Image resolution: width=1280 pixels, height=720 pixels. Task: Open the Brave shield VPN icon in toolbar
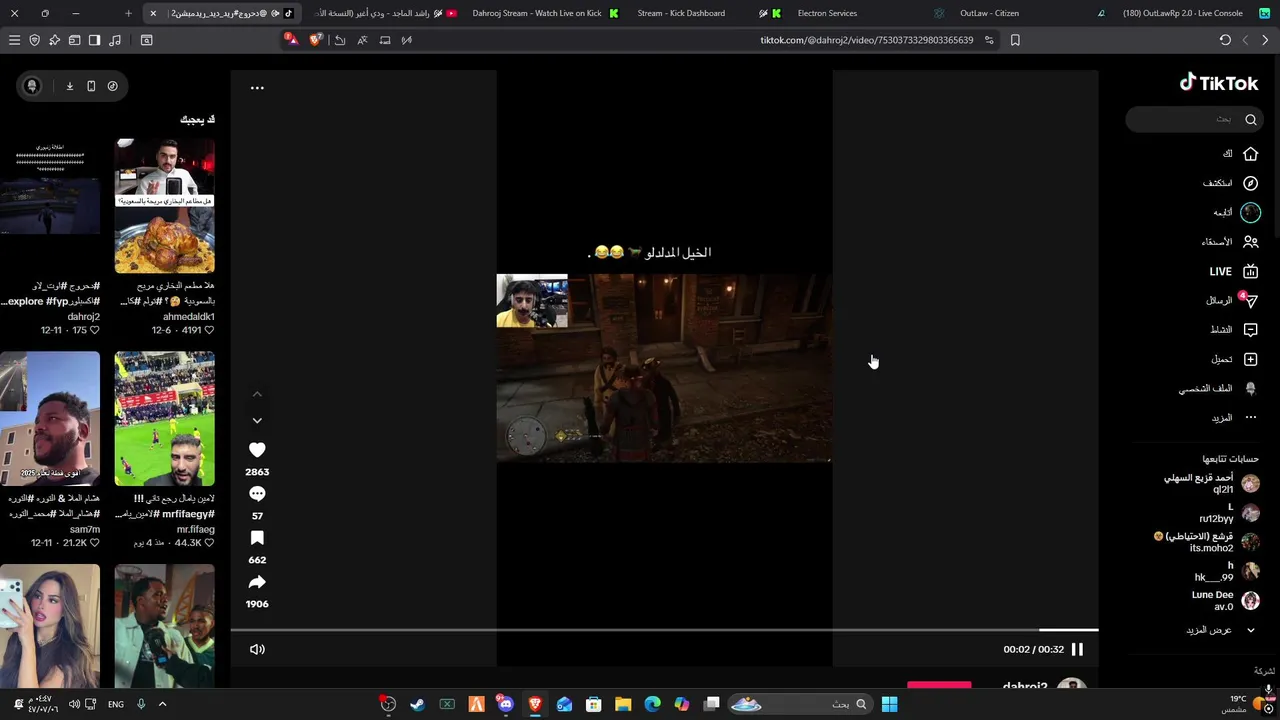34,40
